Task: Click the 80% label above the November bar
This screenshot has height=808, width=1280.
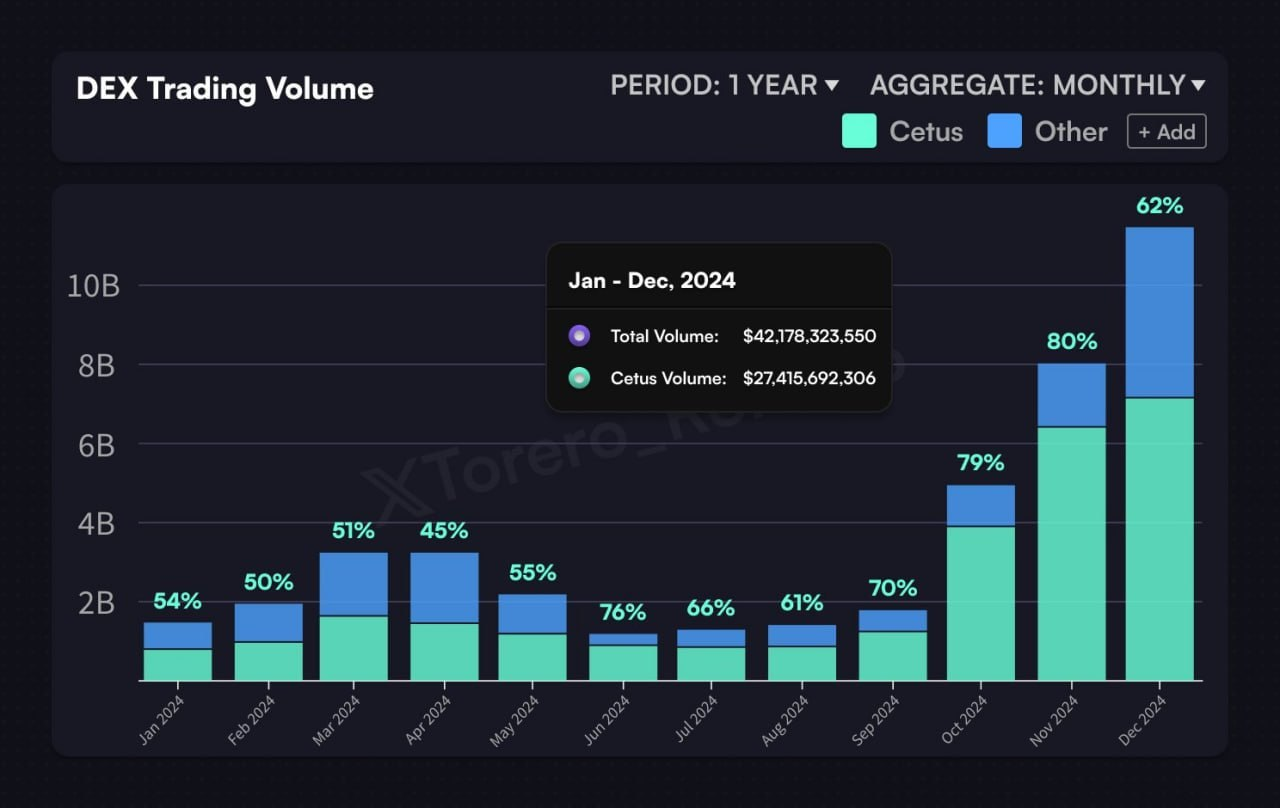Action: (1072, 341)
